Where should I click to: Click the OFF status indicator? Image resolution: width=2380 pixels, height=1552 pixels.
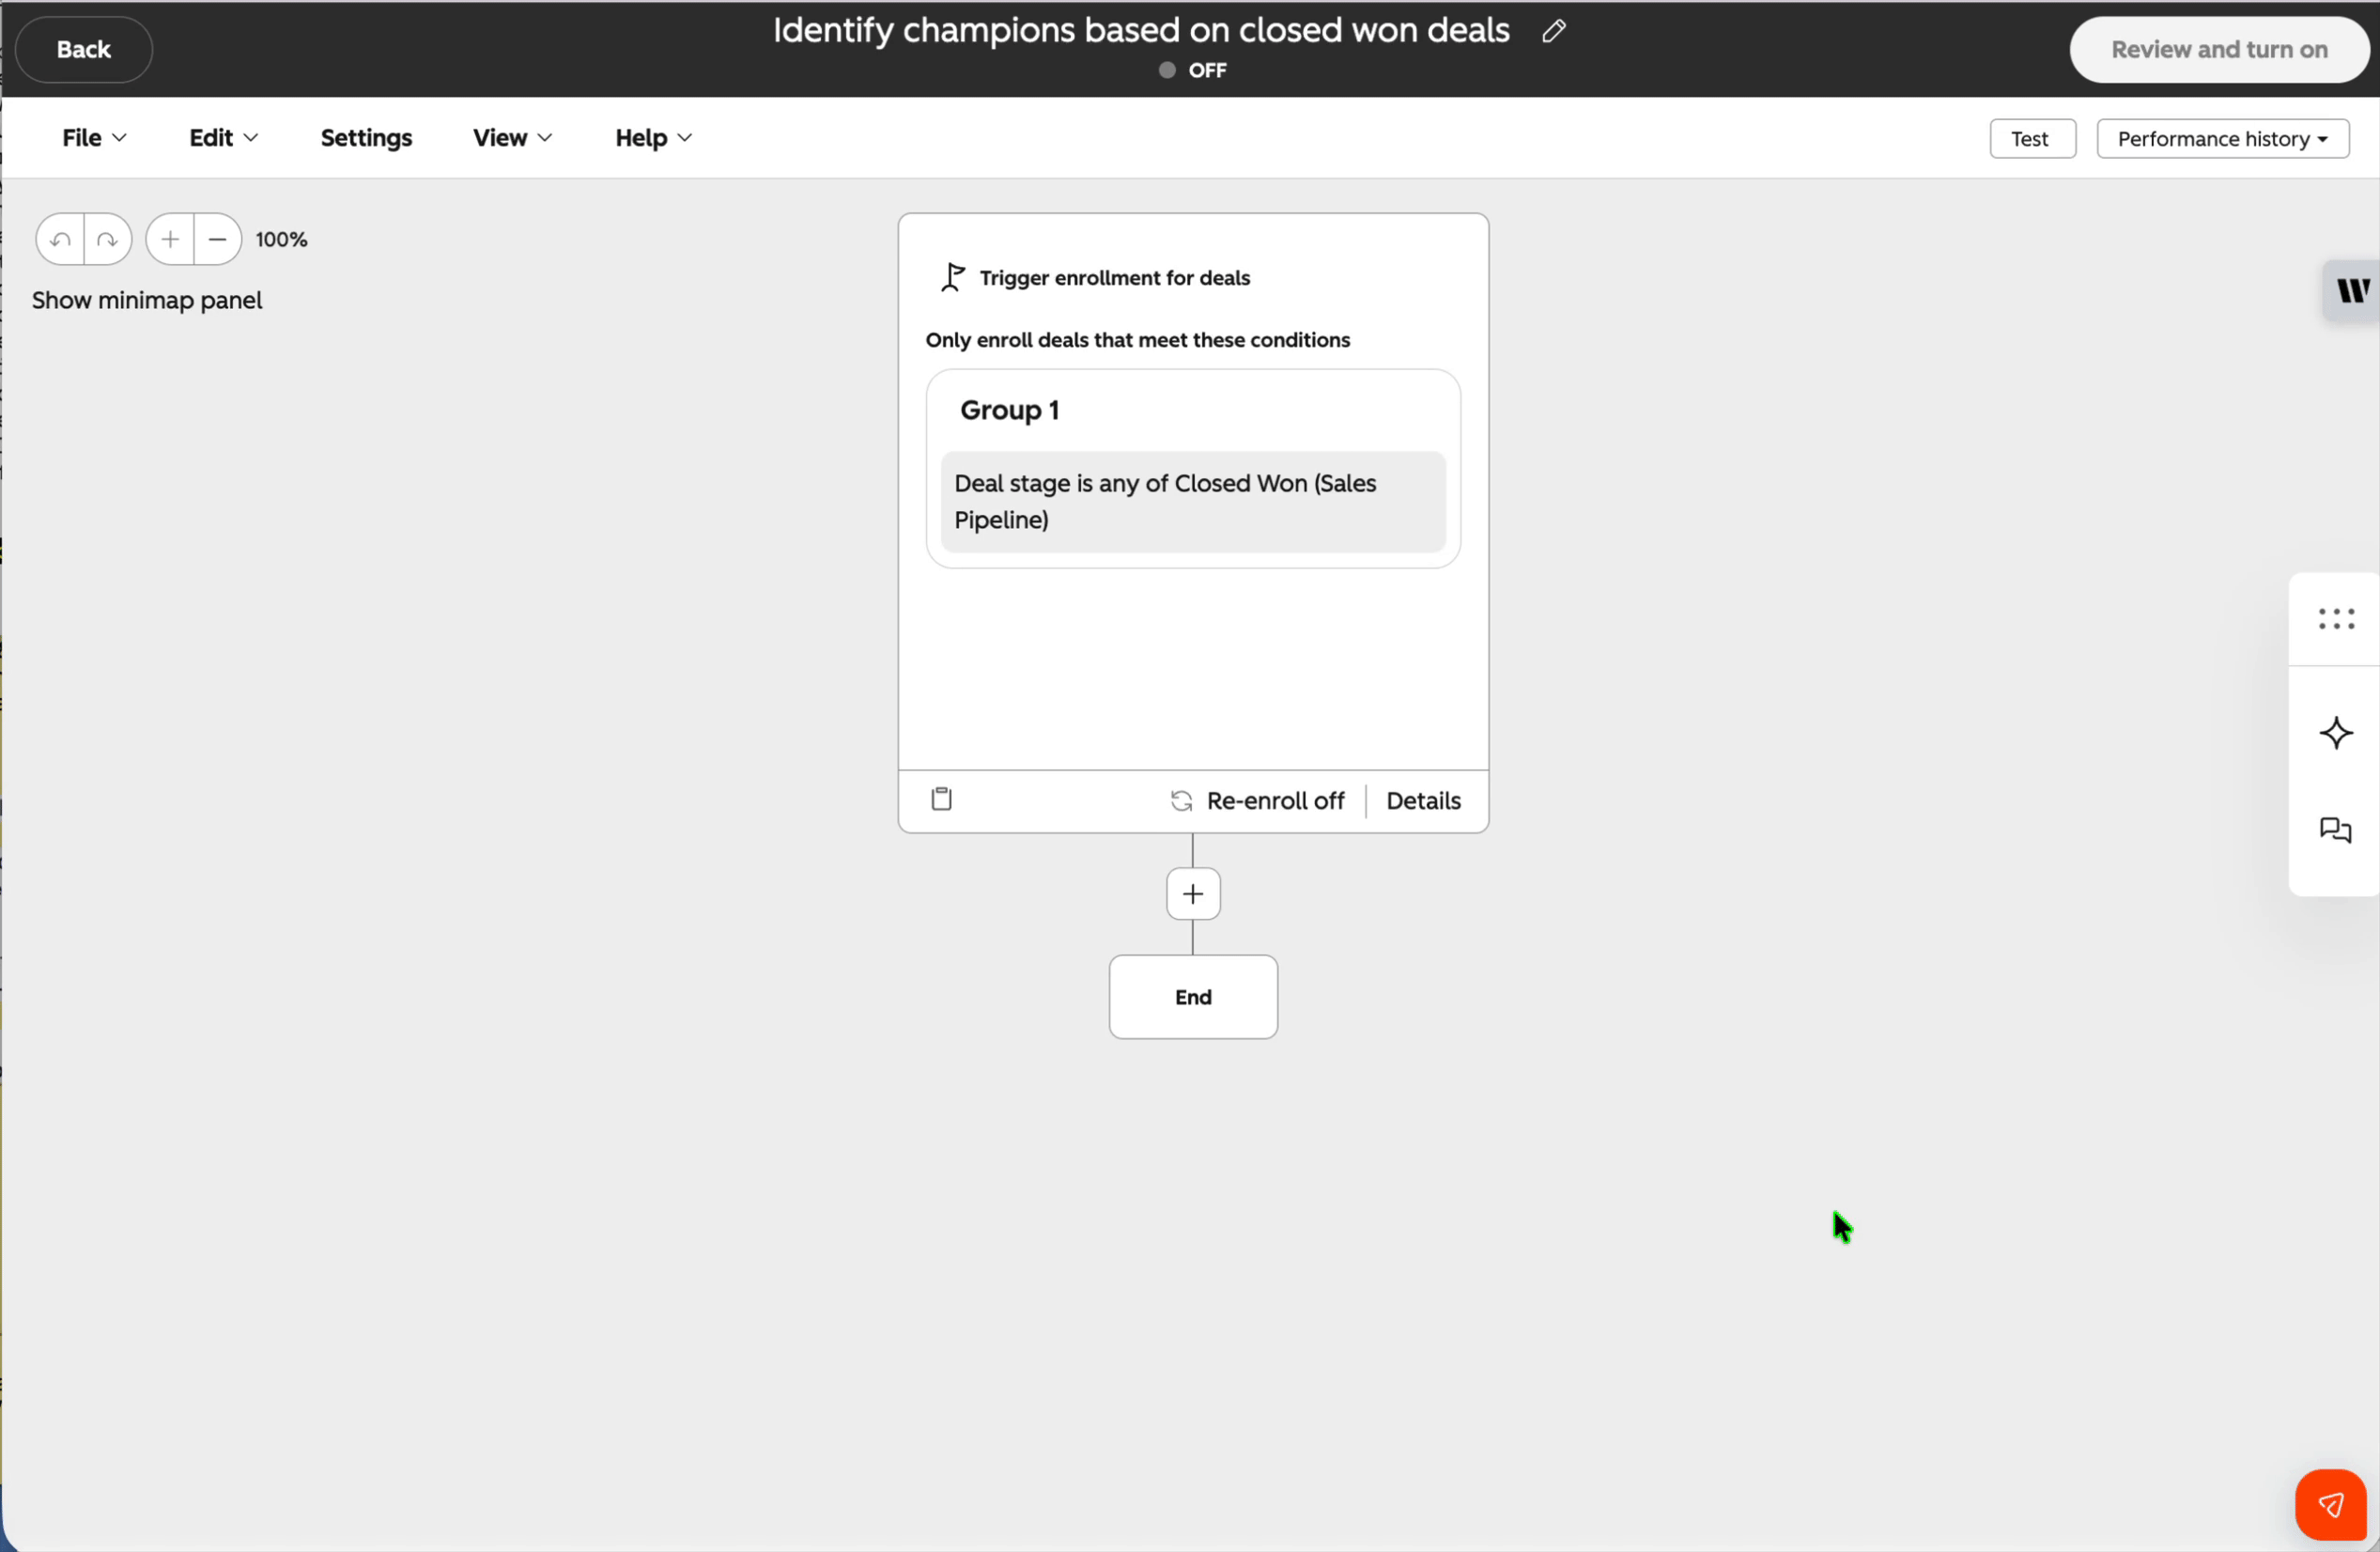click(1193, 70)
